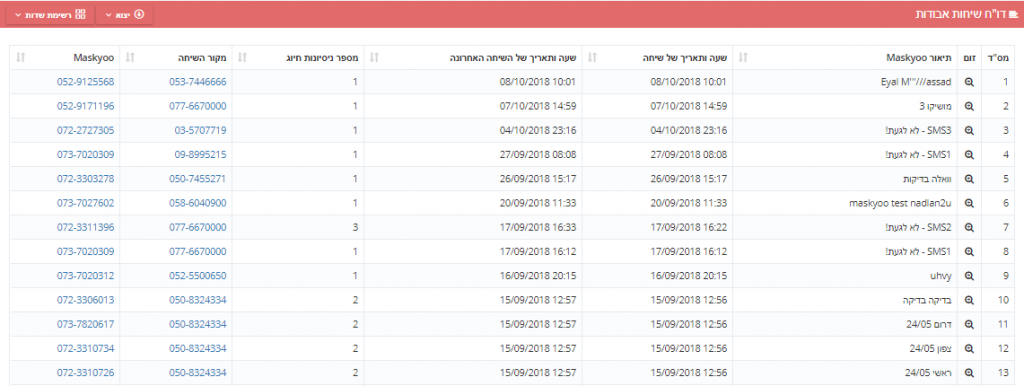Open zoom magnifier for row 6 nadlan2u
Screen dimensions: 1024x386
[x=969, y=203]
